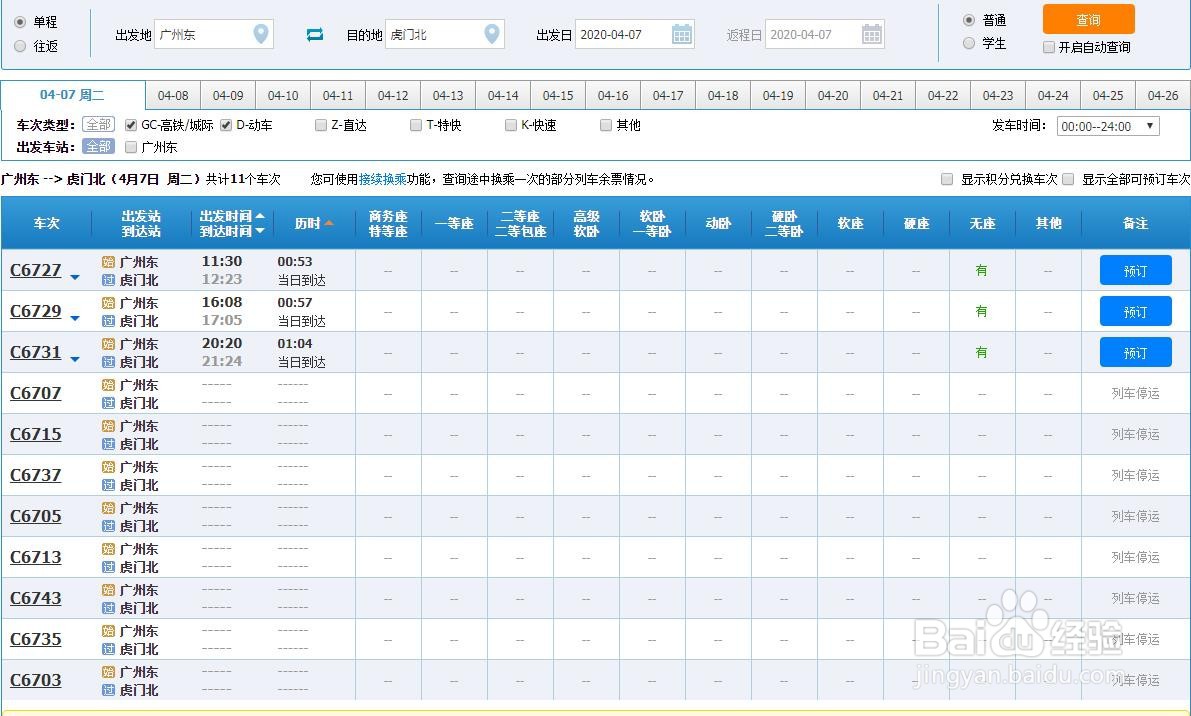
Task: Swap departure and destination stations
Action: (x=315, y=34)
